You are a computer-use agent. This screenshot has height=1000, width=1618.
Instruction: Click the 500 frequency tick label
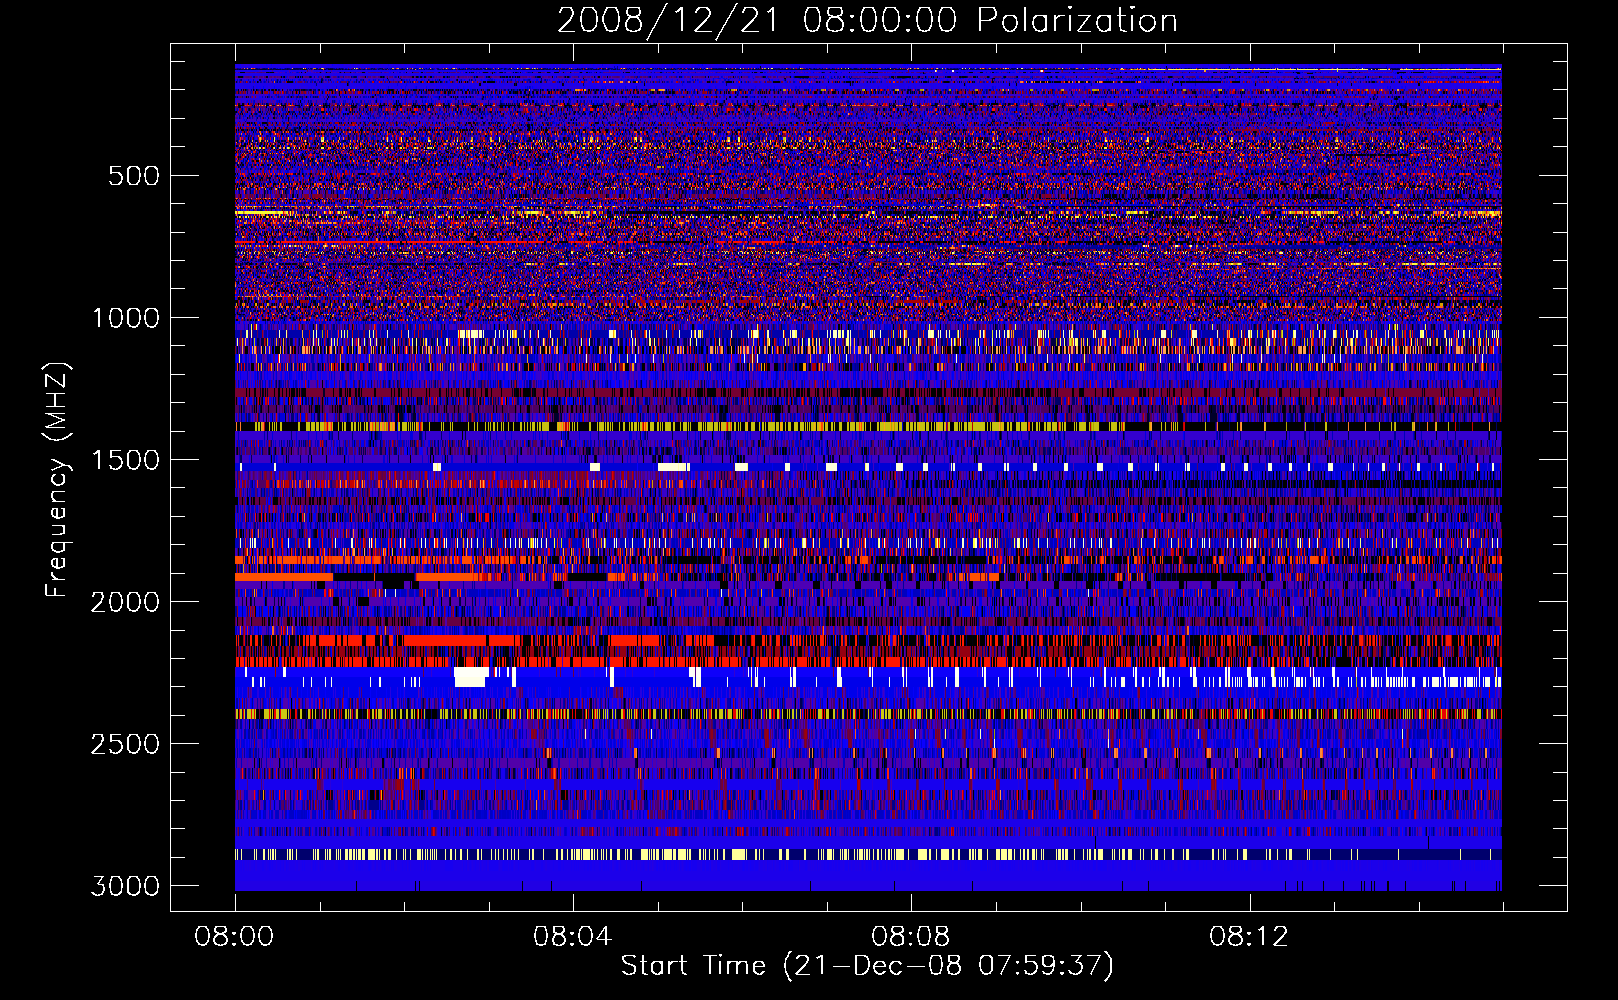pos(133,176)
